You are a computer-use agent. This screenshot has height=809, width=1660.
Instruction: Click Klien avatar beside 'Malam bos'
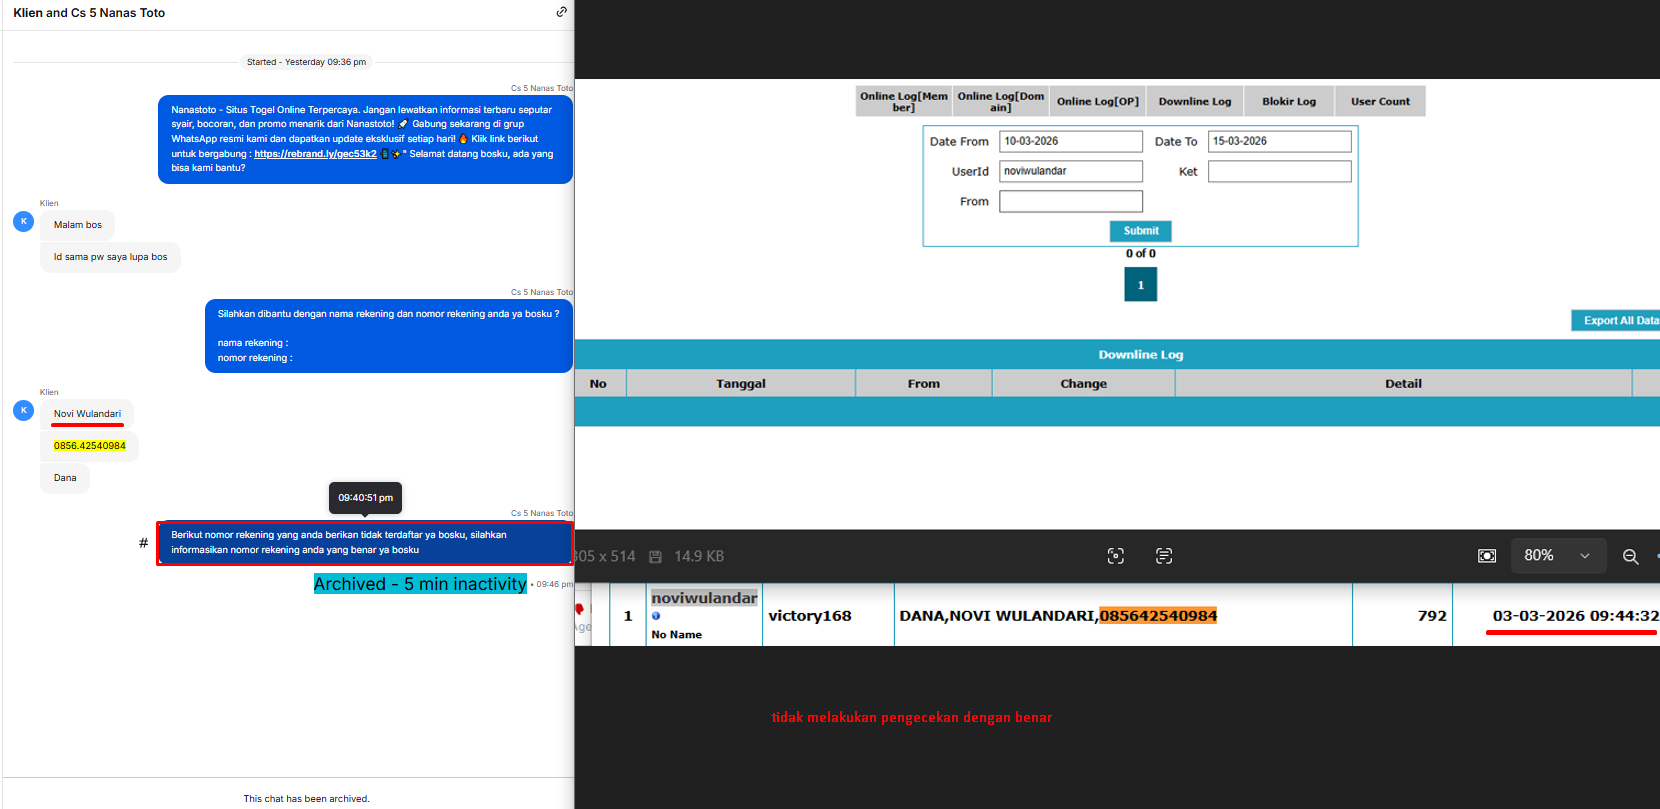point(24,221)
